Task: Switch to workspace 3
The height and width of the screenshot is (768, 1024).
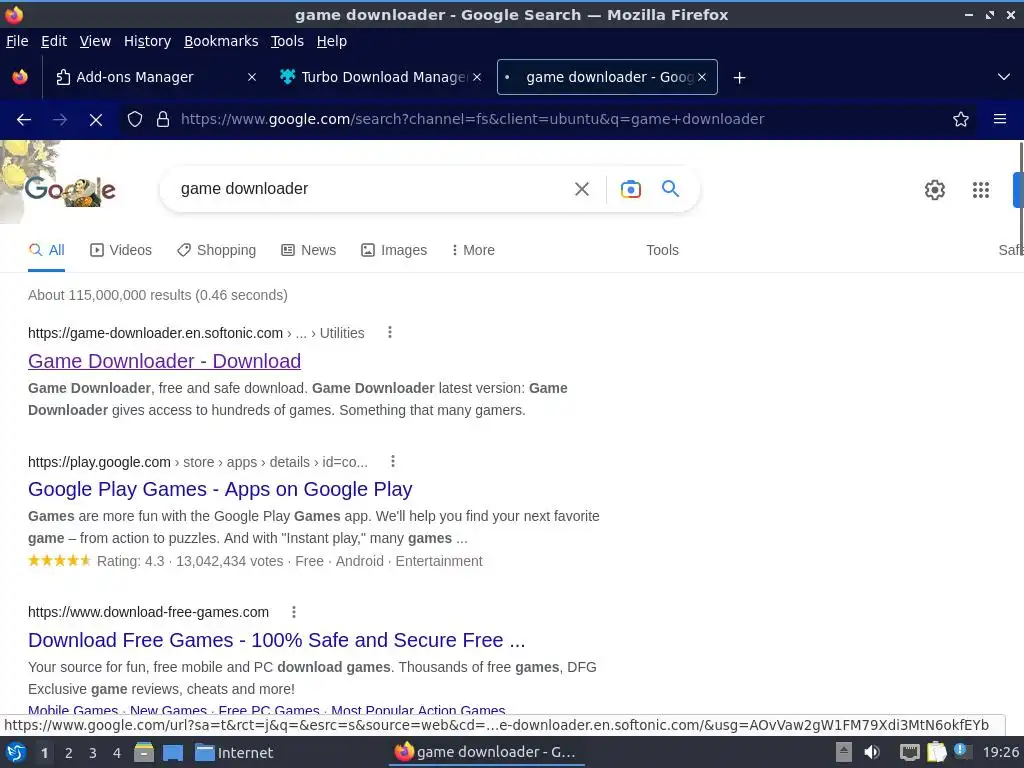Action: (x=93, y=753)
